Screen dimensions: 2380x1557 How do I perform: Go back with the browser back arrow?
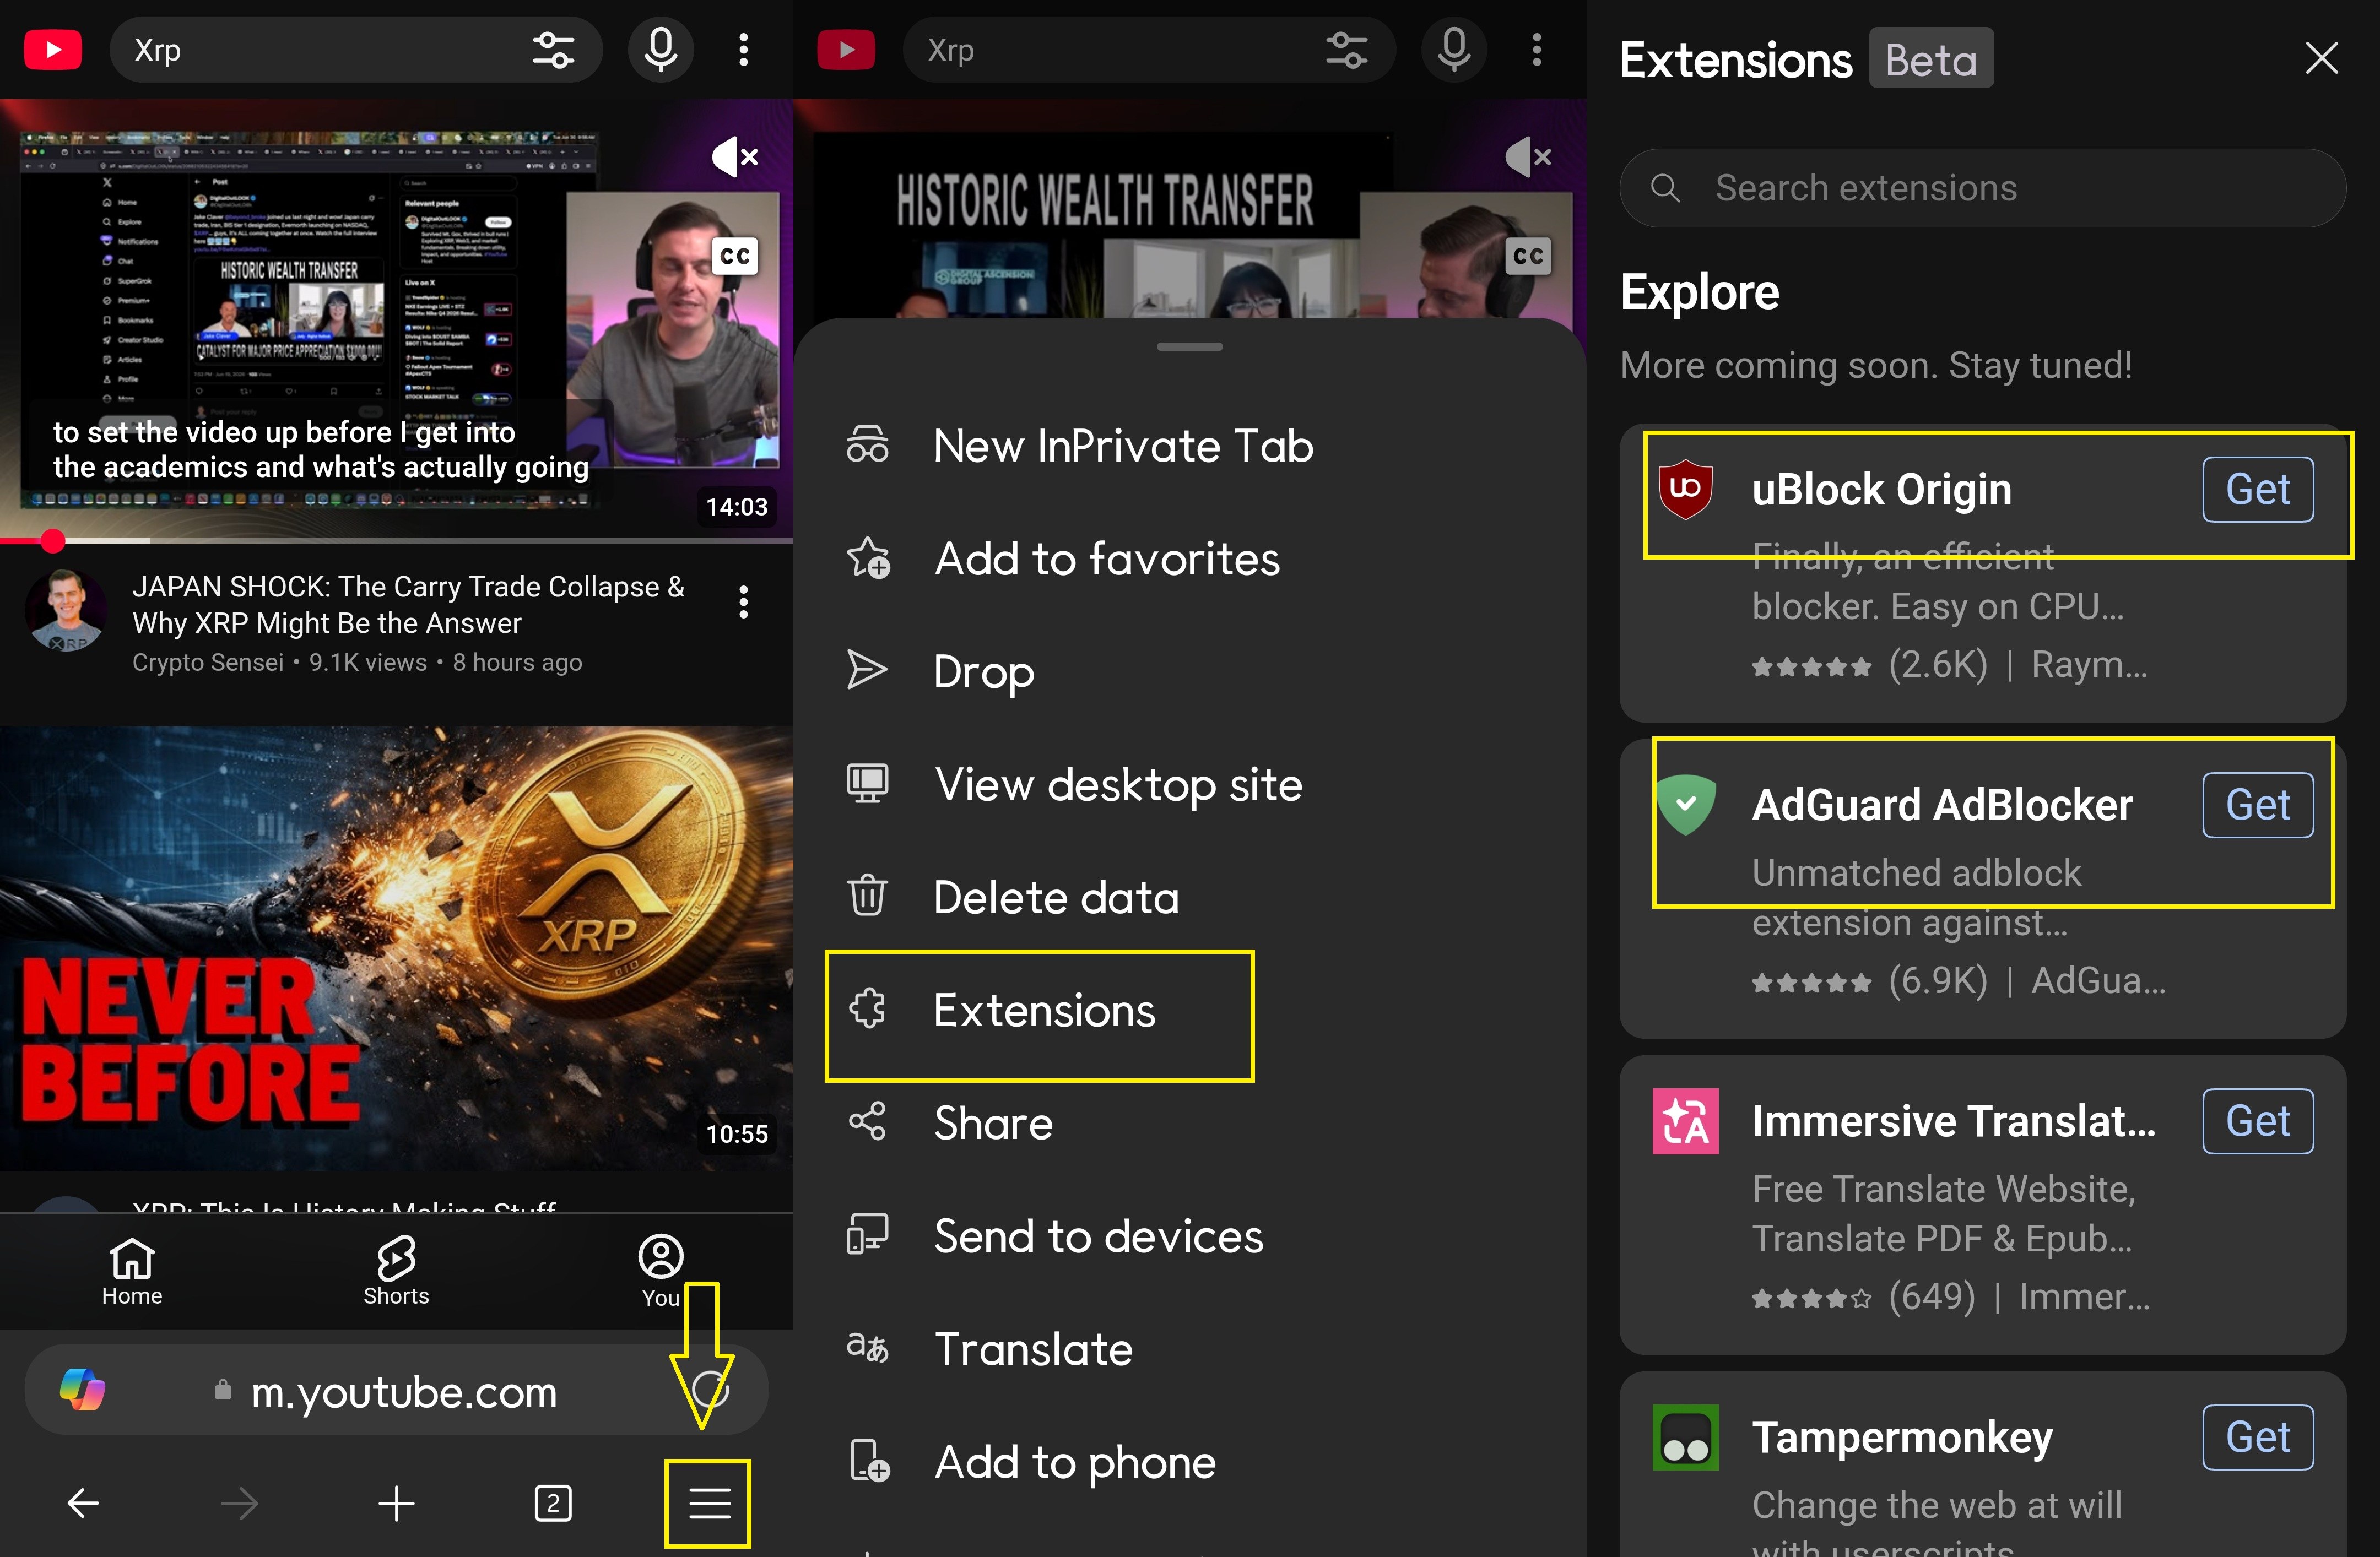pyautogui.click(x=83, y=1503)
